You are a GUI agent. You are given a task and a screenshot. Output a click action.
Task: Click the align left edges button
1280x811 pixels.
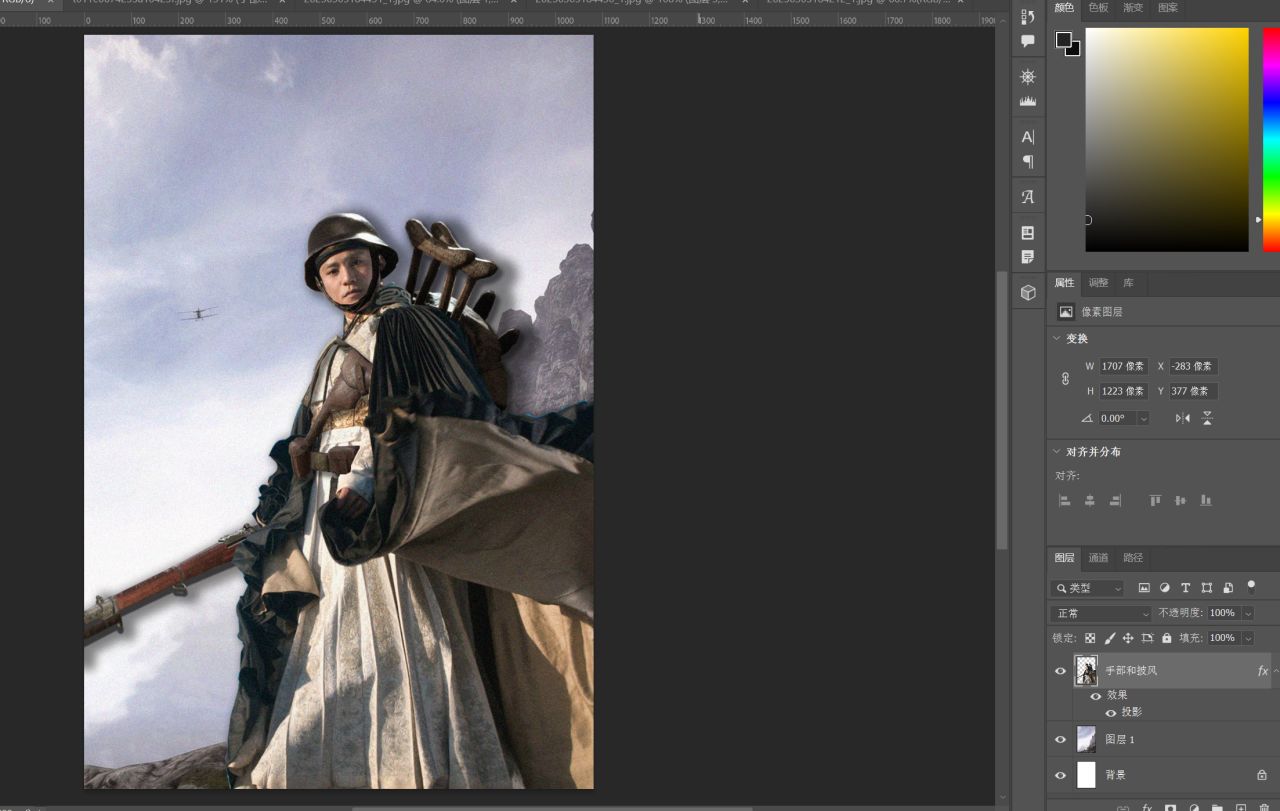pyautogui.click(x=1064, y=500)
